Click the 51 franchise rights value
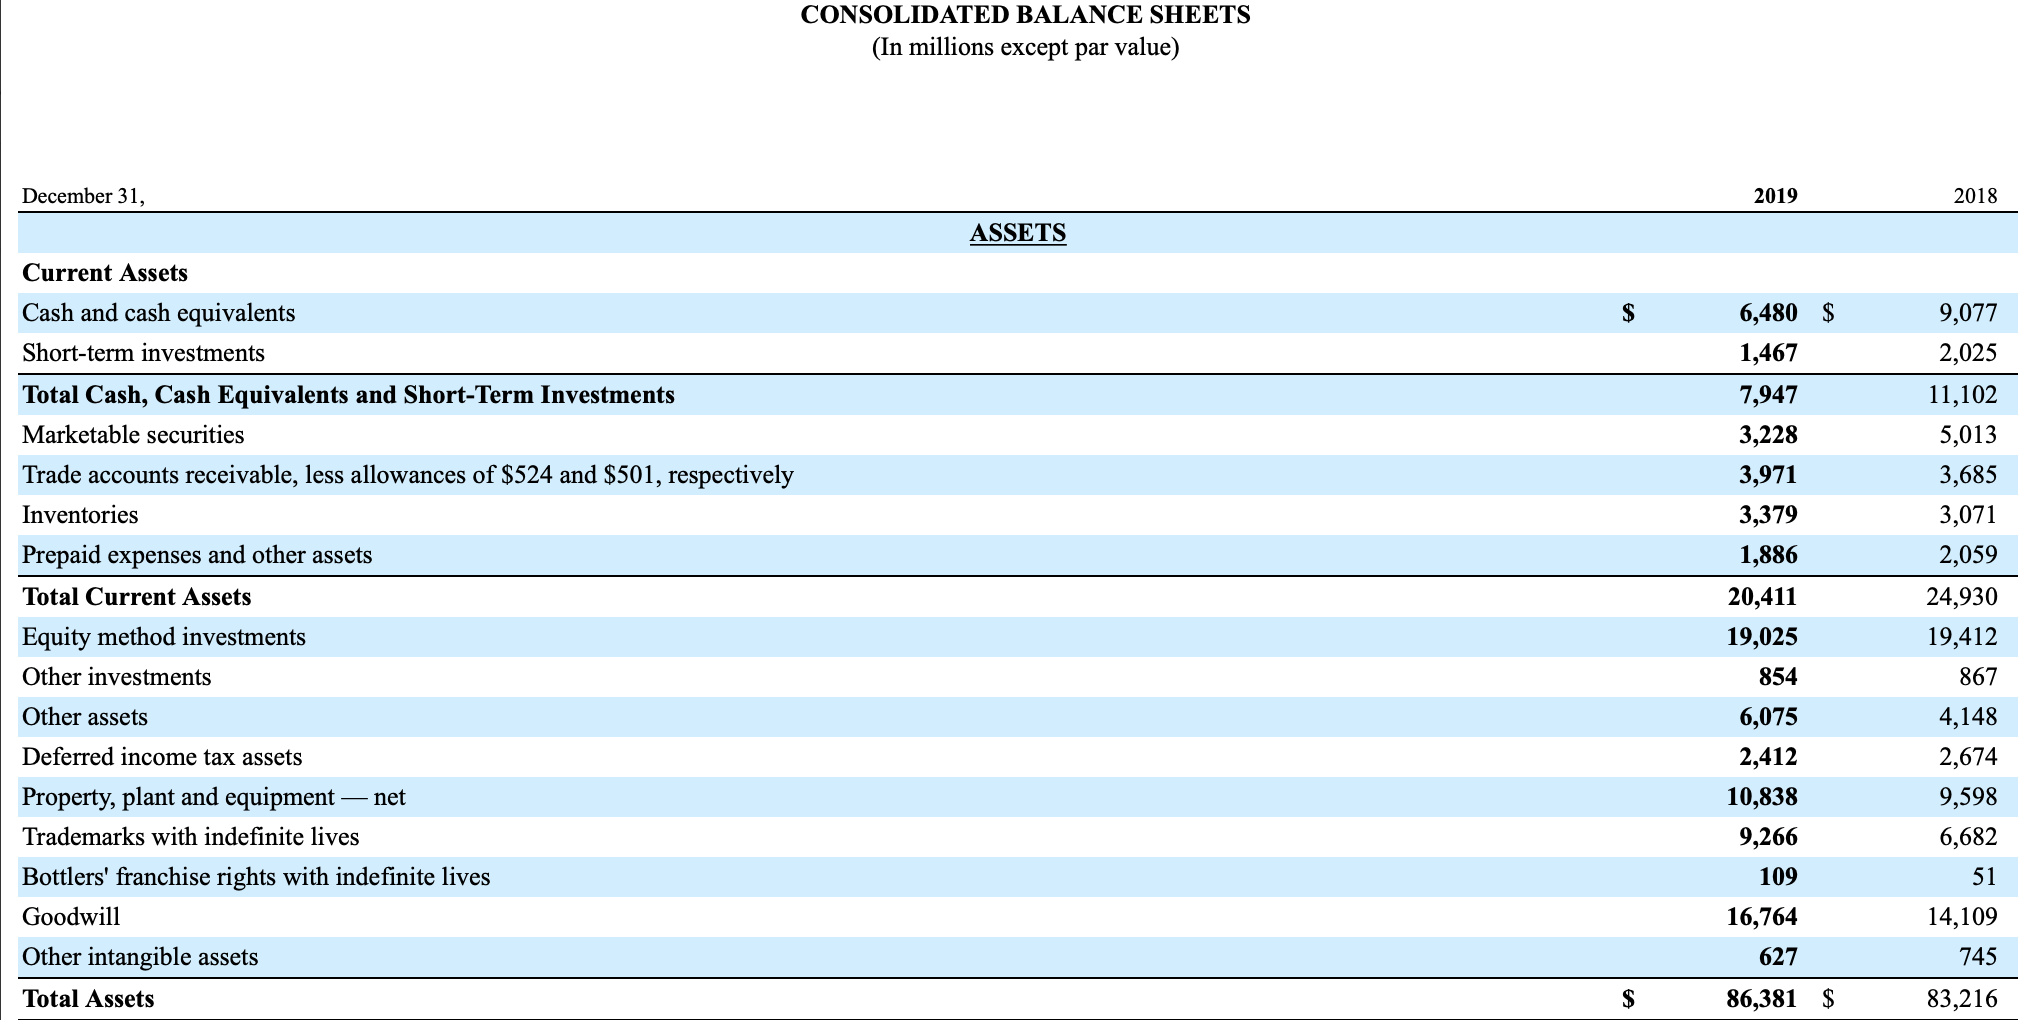This screenshot has height=1020, width=2044. coord(1985,877)
